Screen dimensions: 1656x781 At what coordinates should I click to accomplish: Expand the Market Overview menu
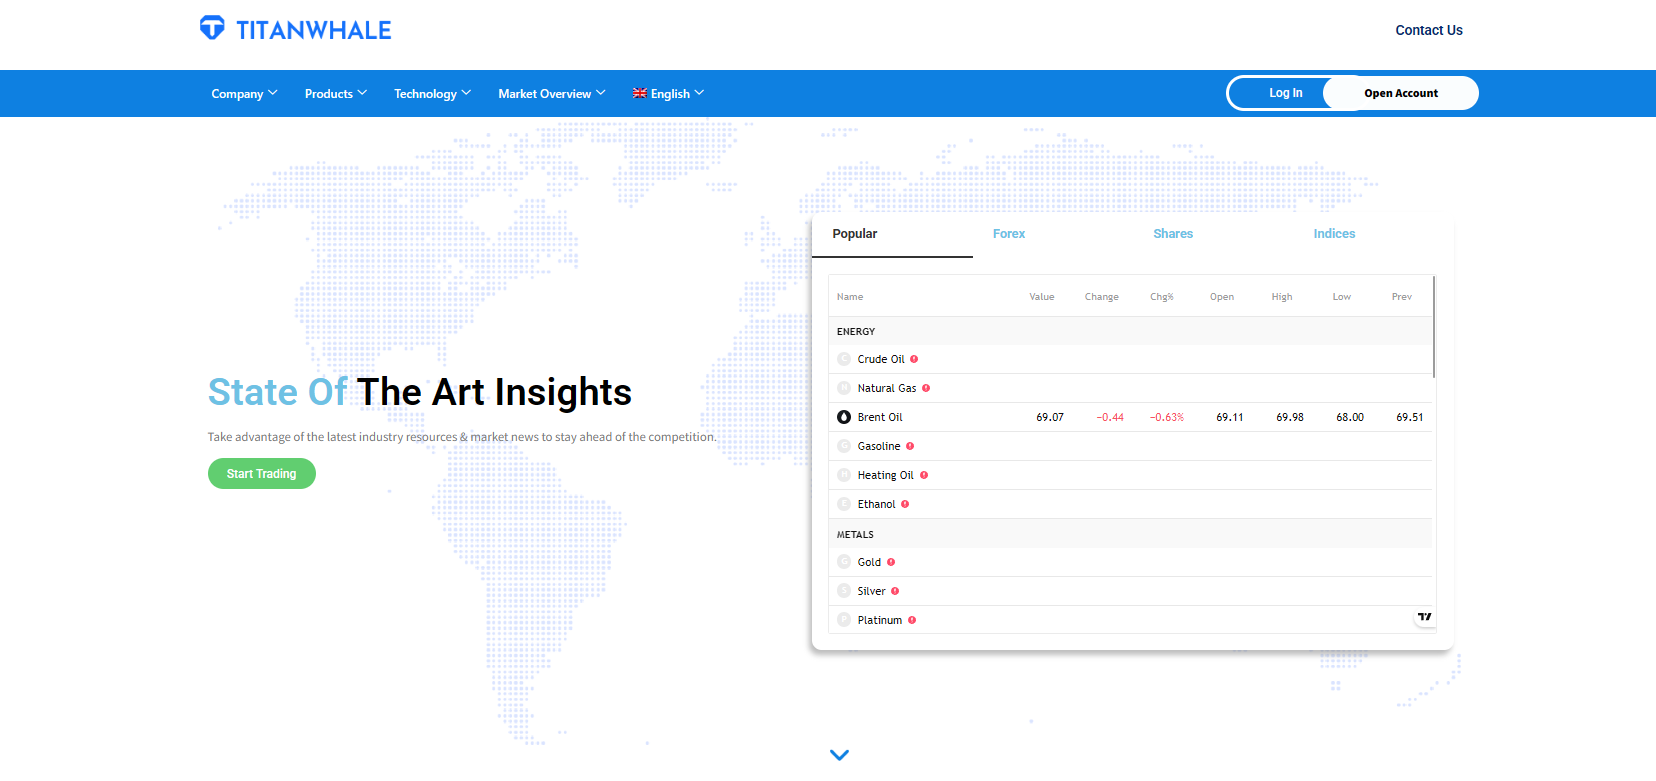click(x=551, y=94)
